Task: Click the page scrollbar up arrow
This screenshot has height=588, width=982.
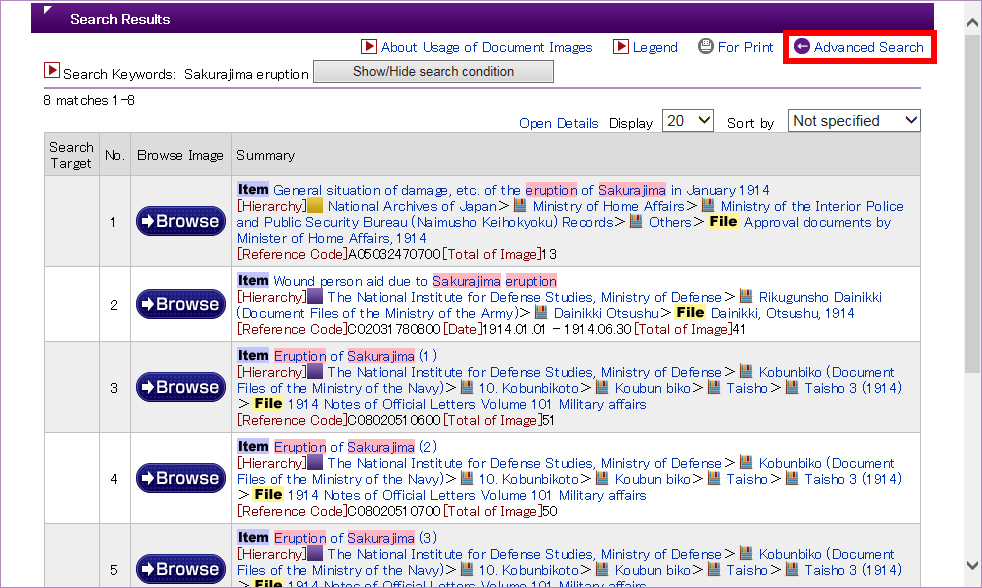Action: pos(972,23)
